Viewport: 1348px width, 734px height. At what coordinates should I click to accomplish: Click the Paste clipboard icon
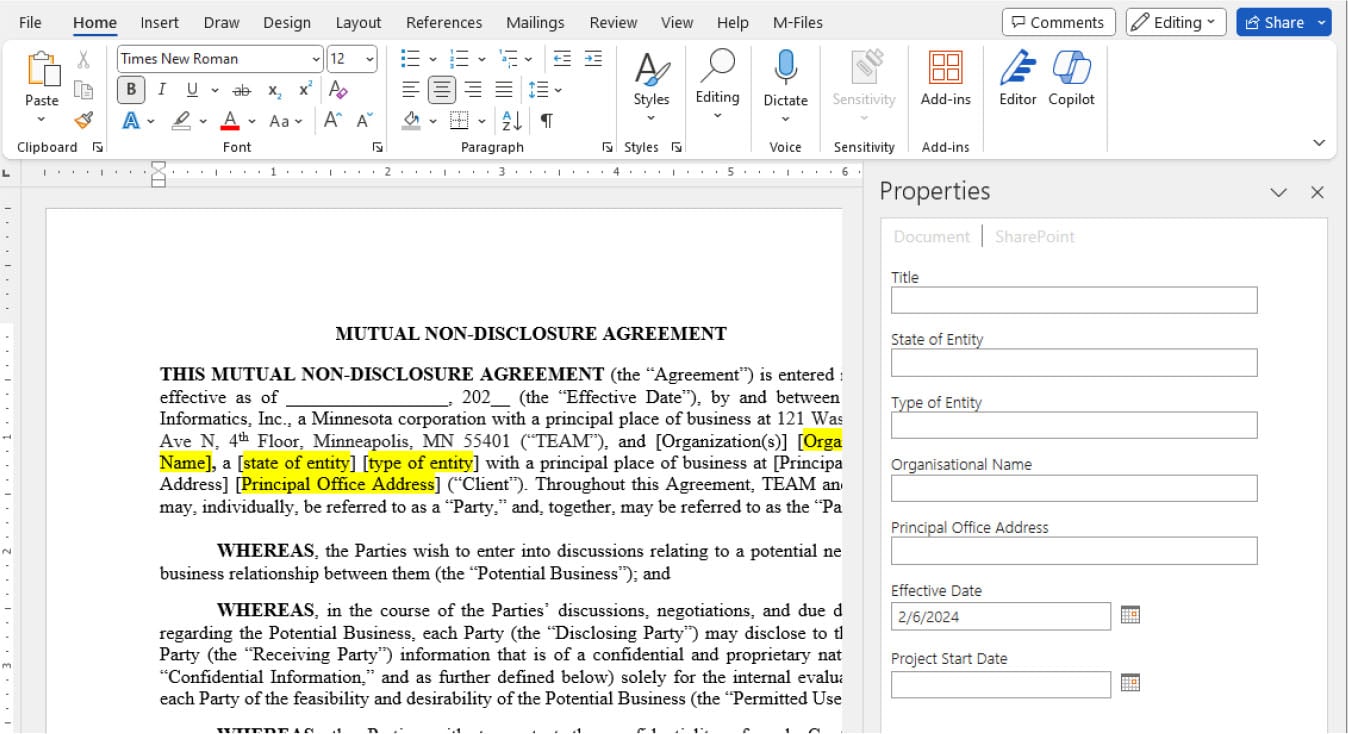point(42,69)
